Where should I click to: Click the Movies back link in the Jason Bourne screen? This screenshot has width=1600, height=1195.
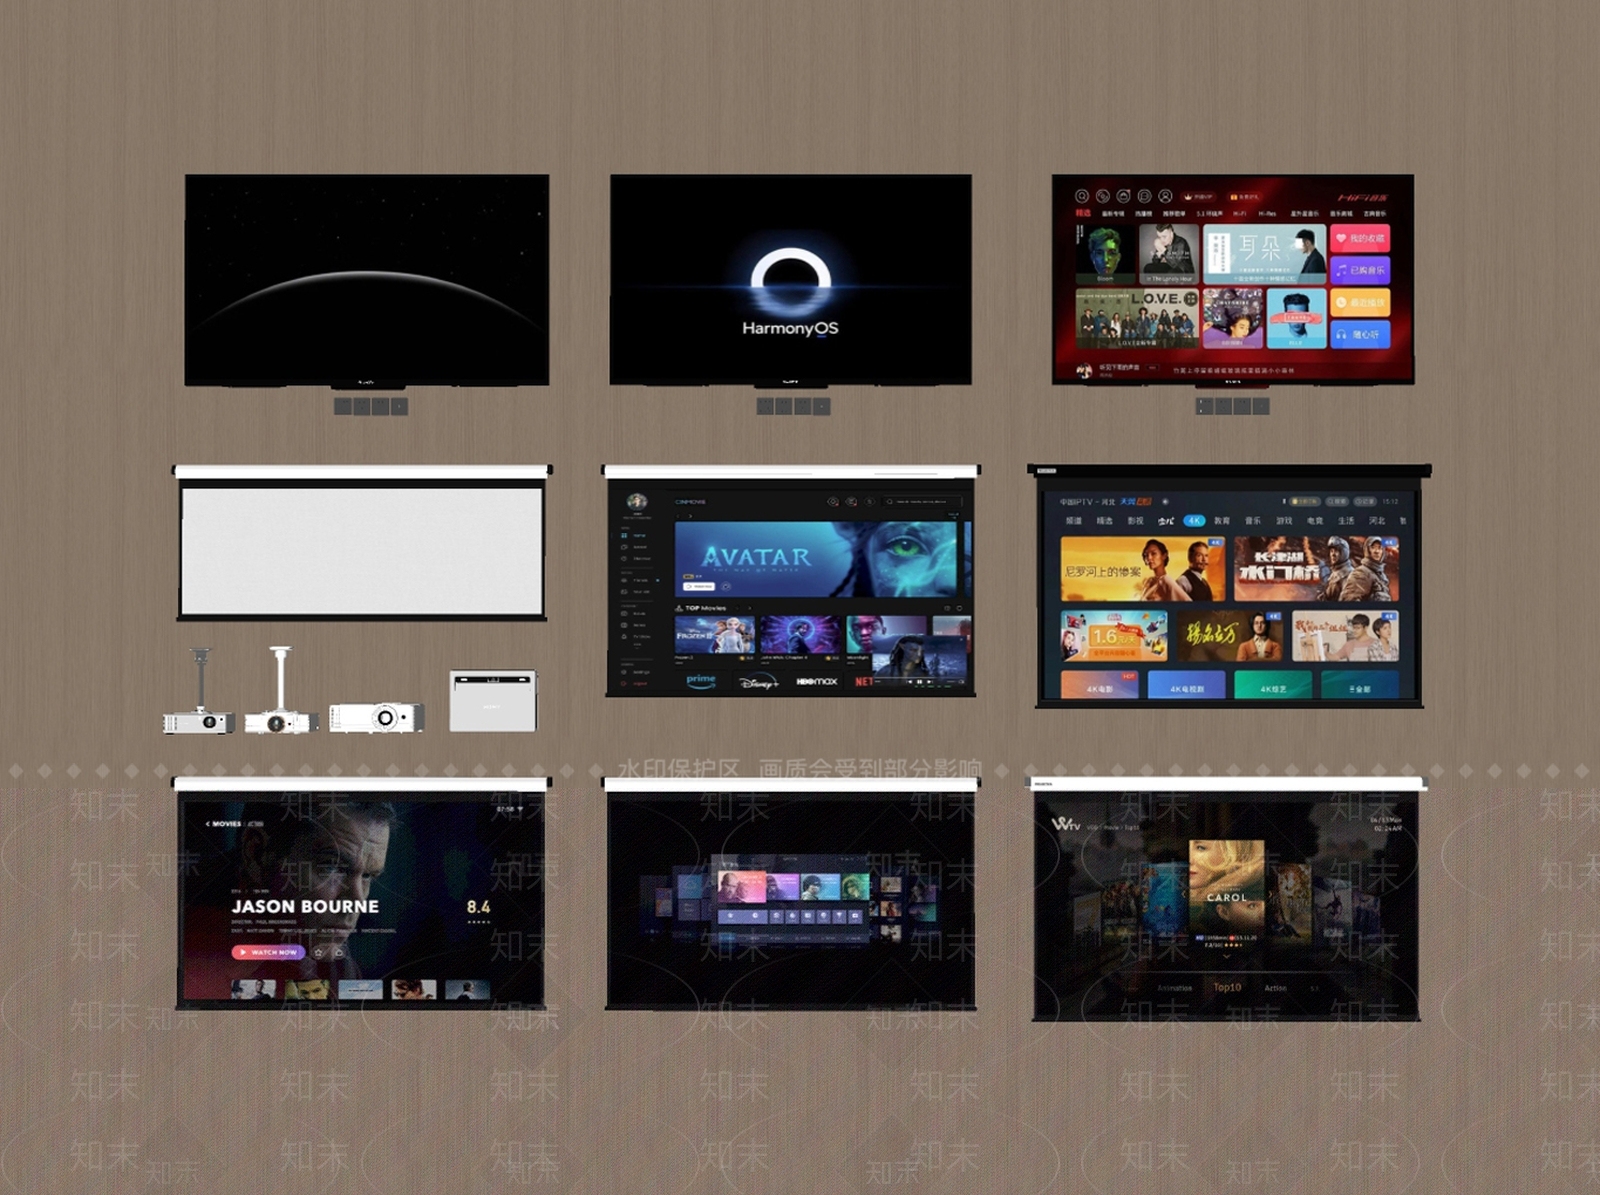[x=224, y=824]
